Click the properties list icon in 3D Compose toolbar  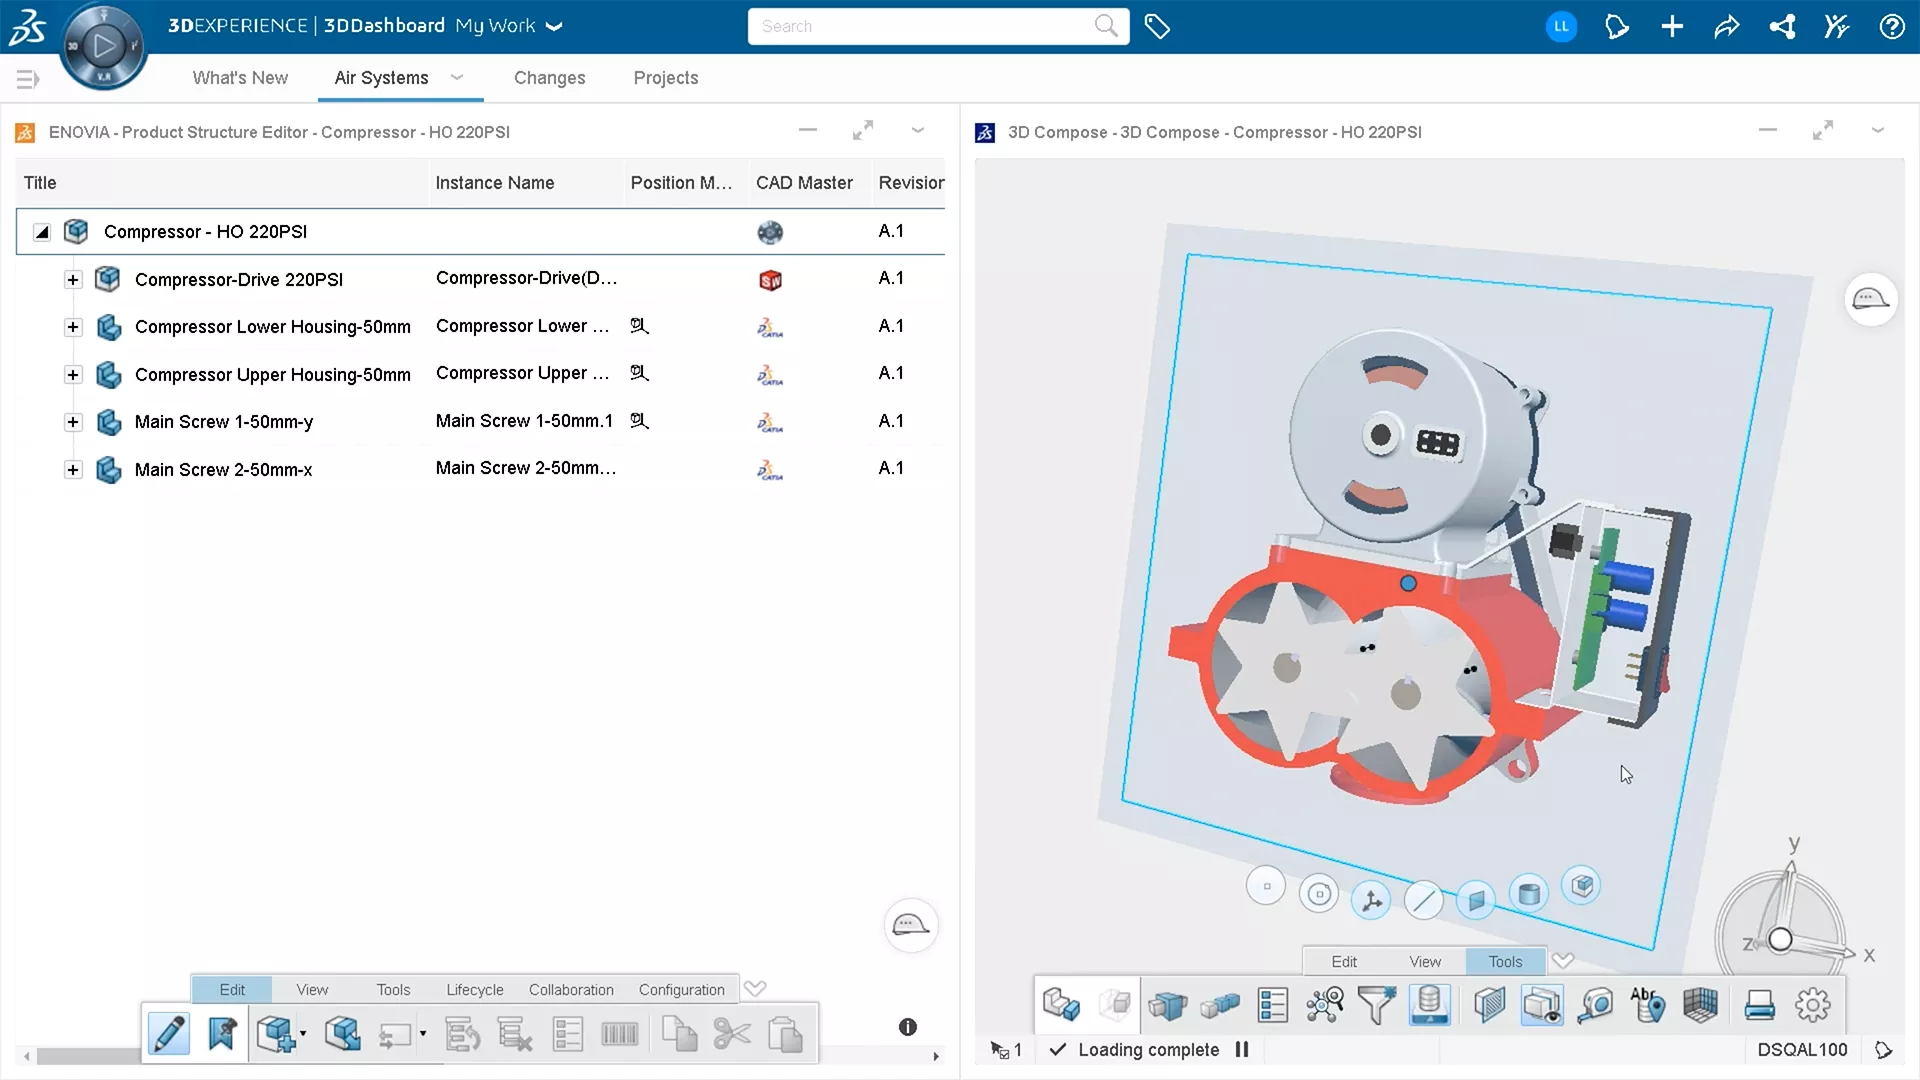click(x=1273, y=1005)
